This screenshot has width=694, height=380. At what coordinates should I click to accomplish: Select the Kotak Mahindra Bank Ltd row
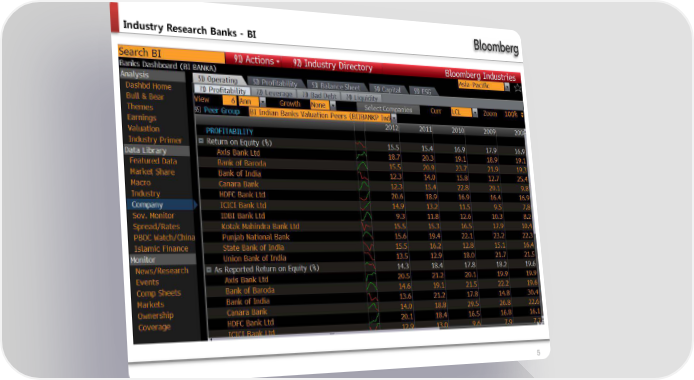[x=366, y=227]
